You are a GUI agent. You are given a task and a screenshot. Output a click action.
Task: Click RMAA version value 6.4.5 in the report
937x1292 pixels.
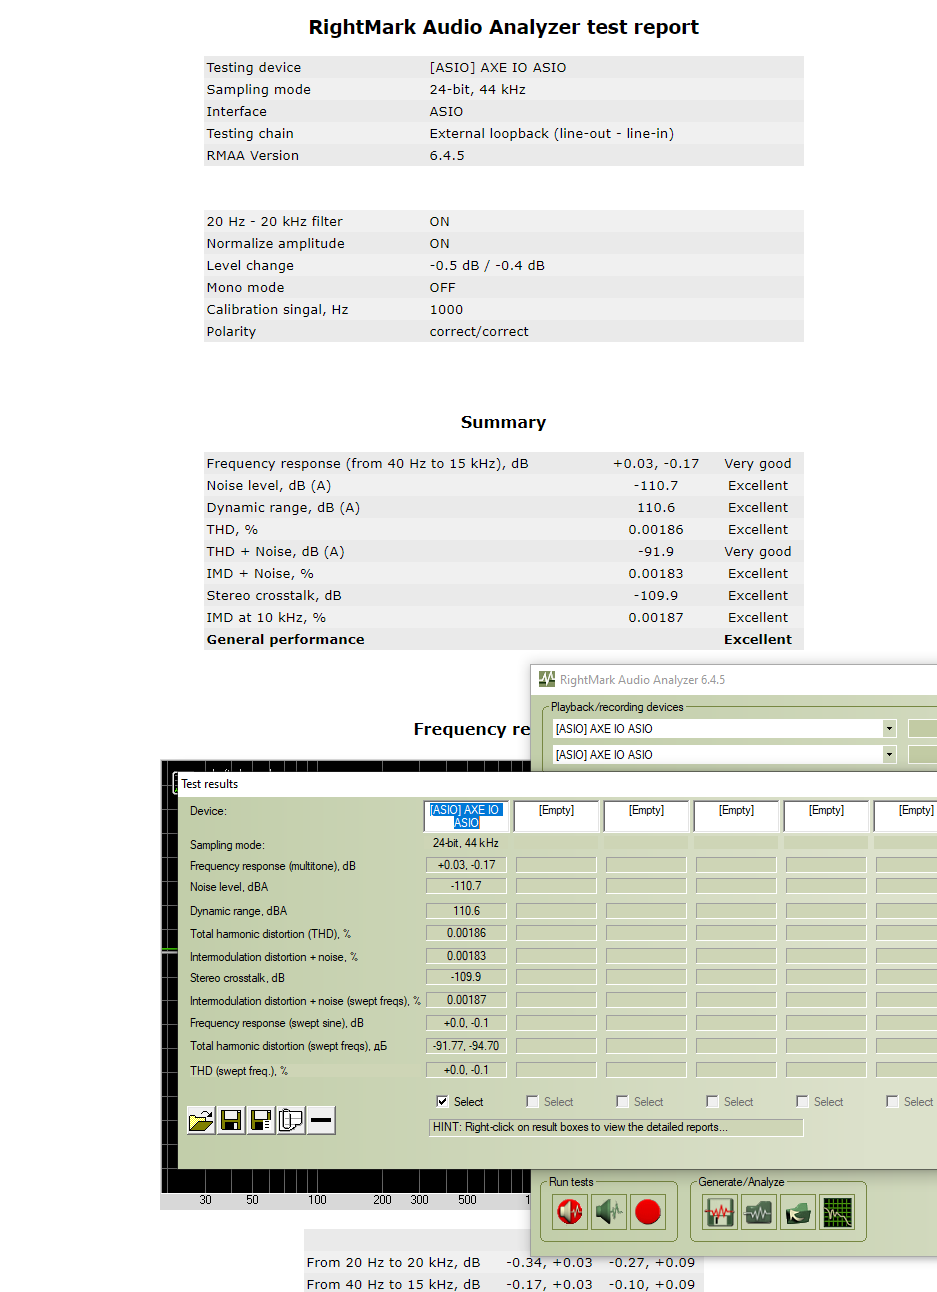(447, 155)
